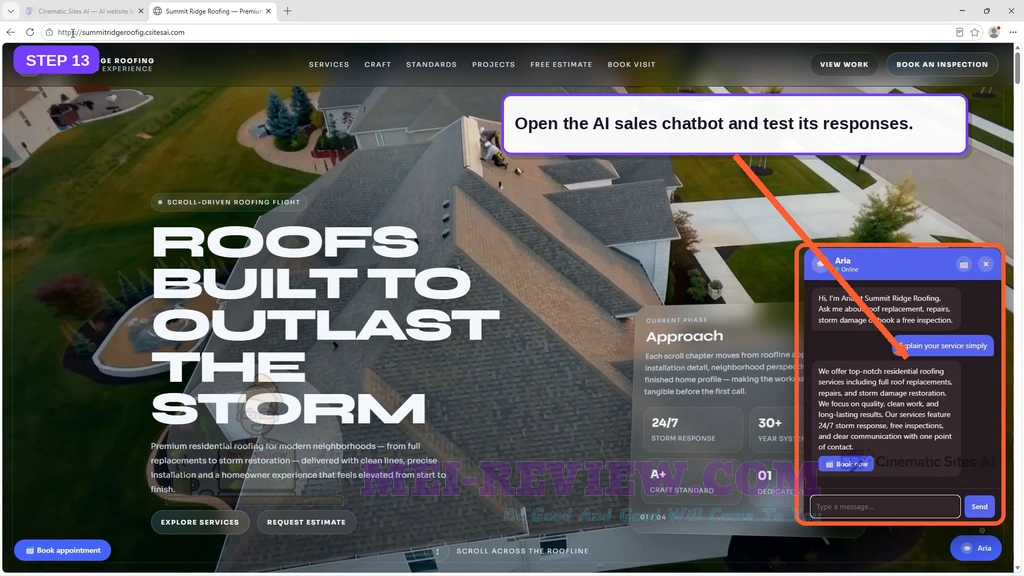
Task: Click the Request Estimate button
Action: [x=306, y=522]
